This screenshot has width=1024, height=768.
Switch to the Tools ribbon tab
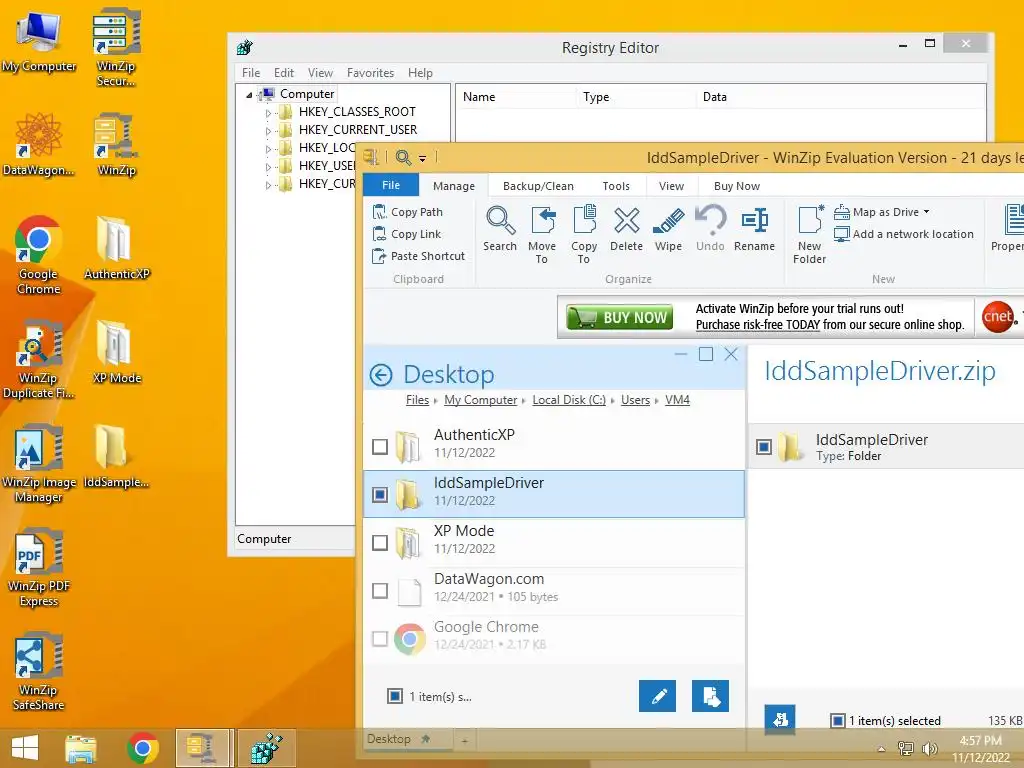616,186
